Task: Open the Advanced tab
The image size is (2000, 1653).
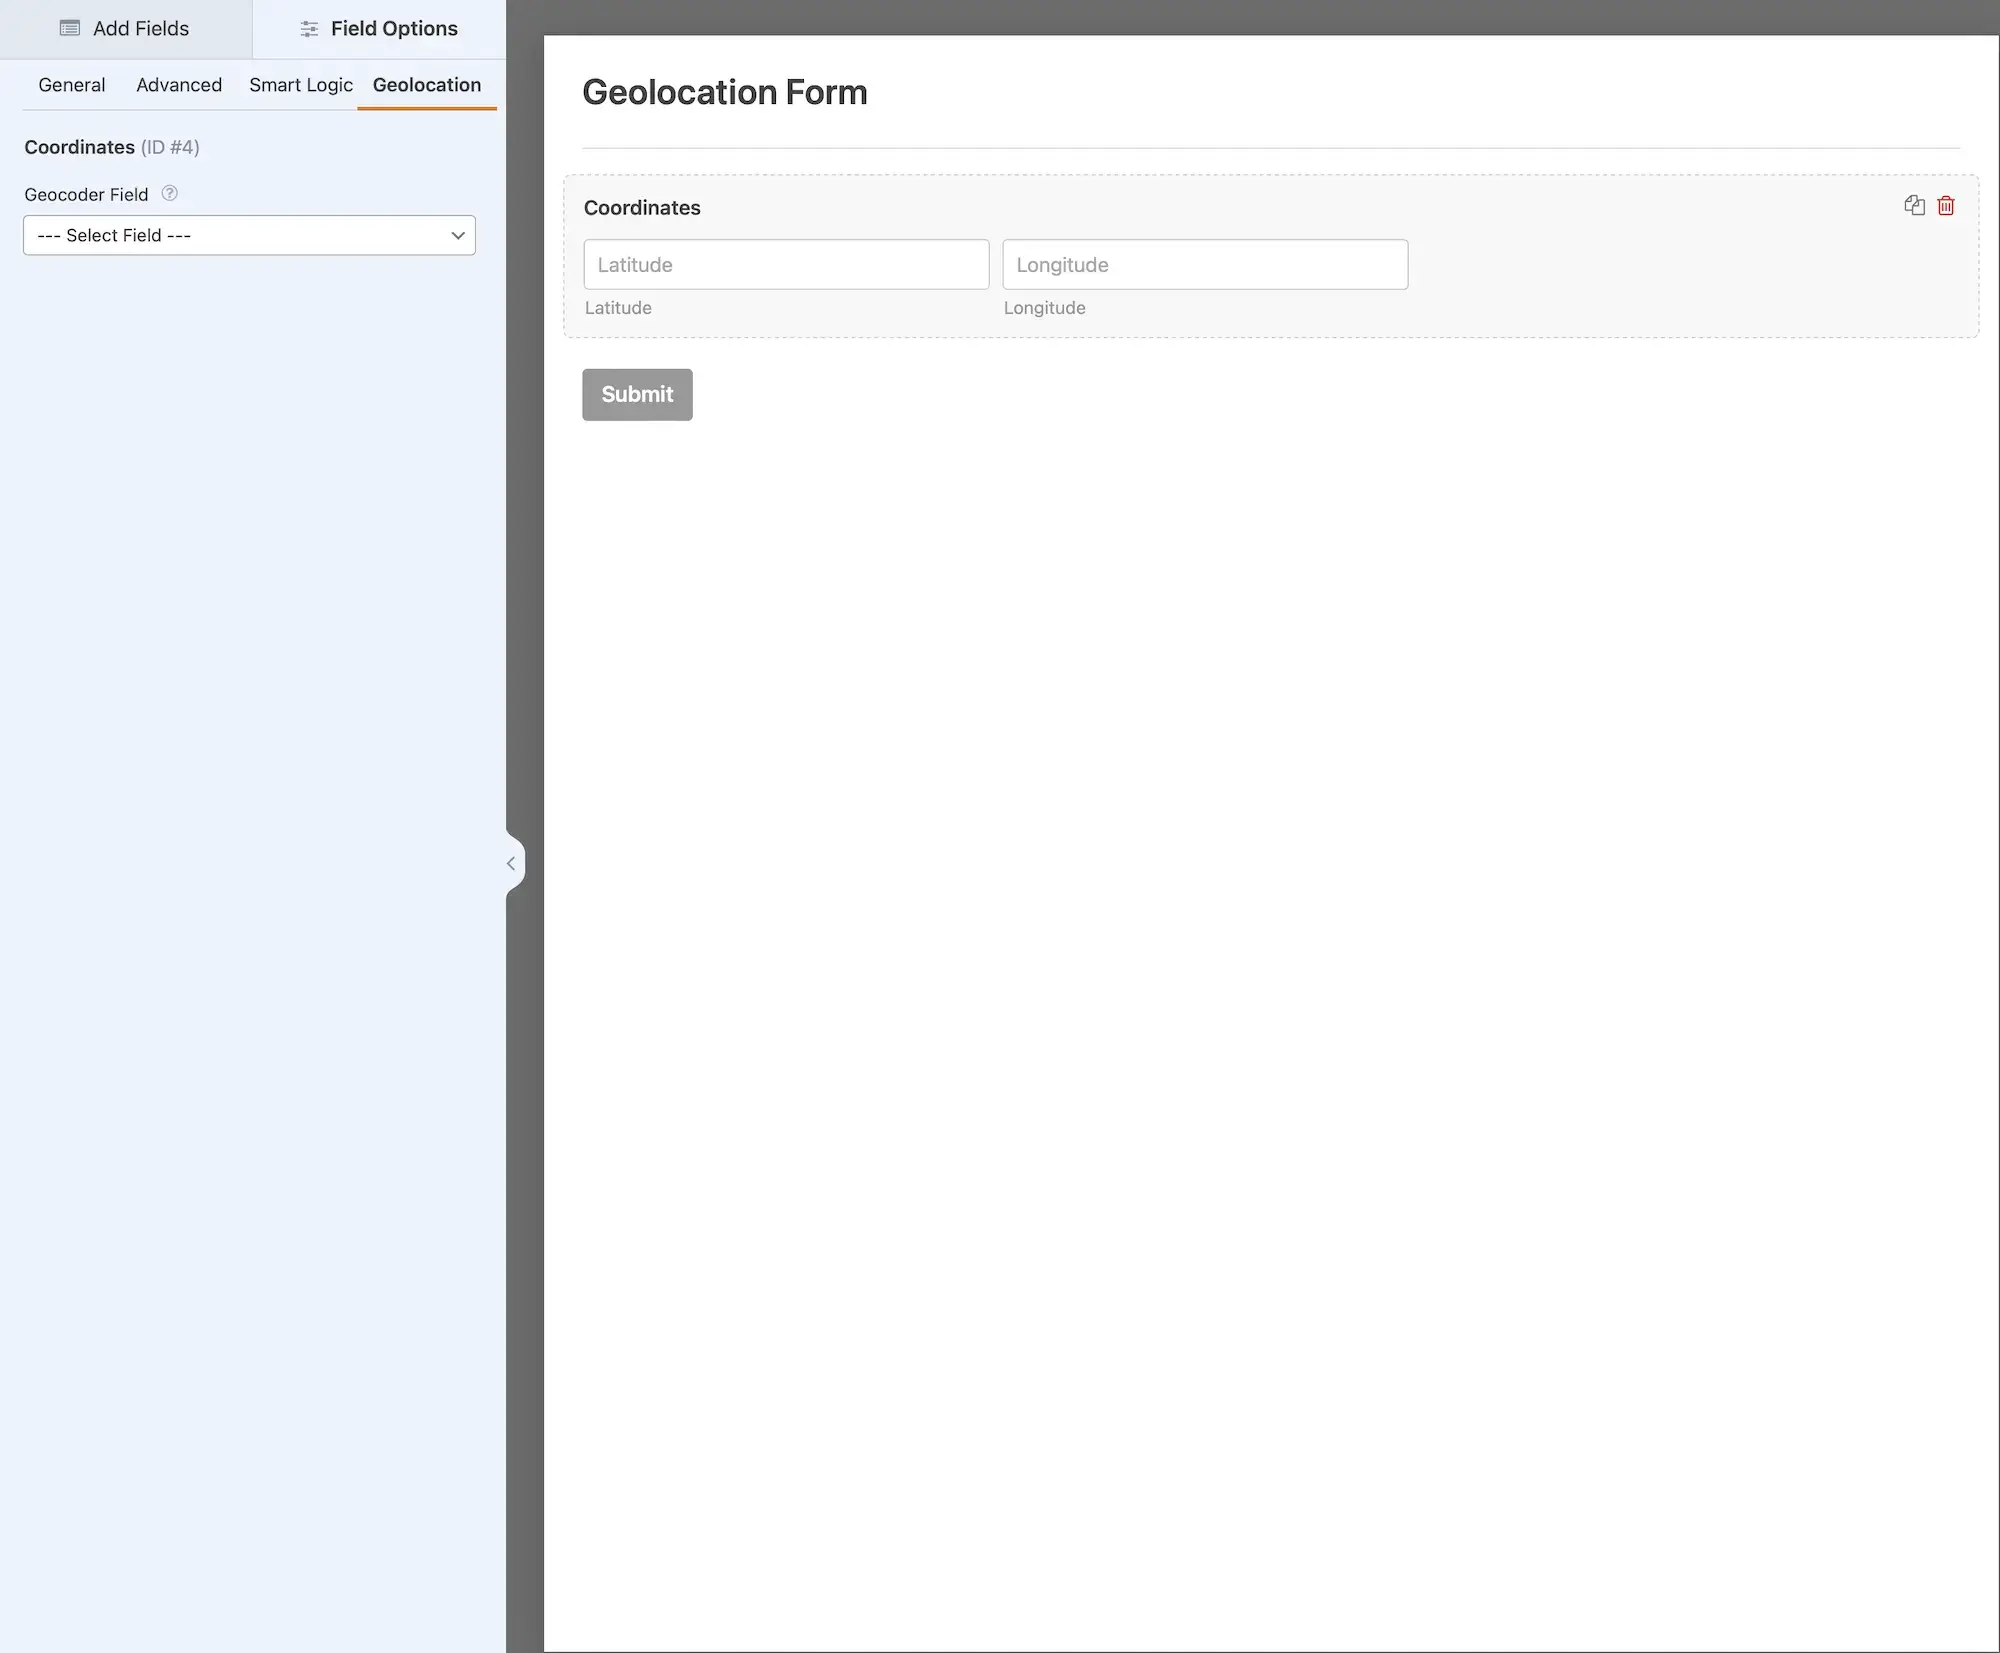Action: coord(179,85)
